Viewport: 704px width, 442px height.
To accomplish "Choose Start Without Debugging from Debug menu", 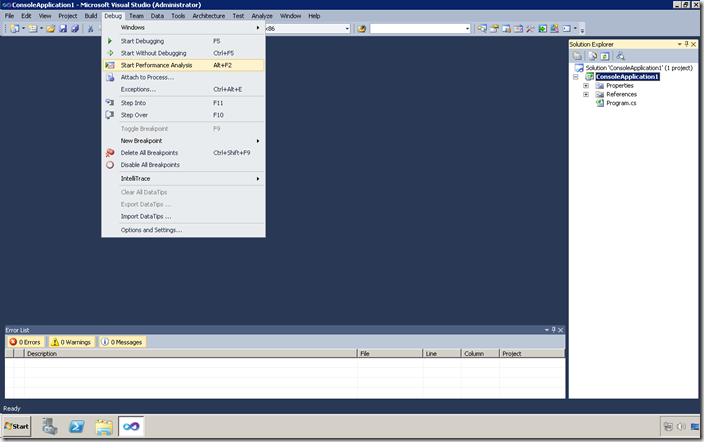I will point(183,53).
